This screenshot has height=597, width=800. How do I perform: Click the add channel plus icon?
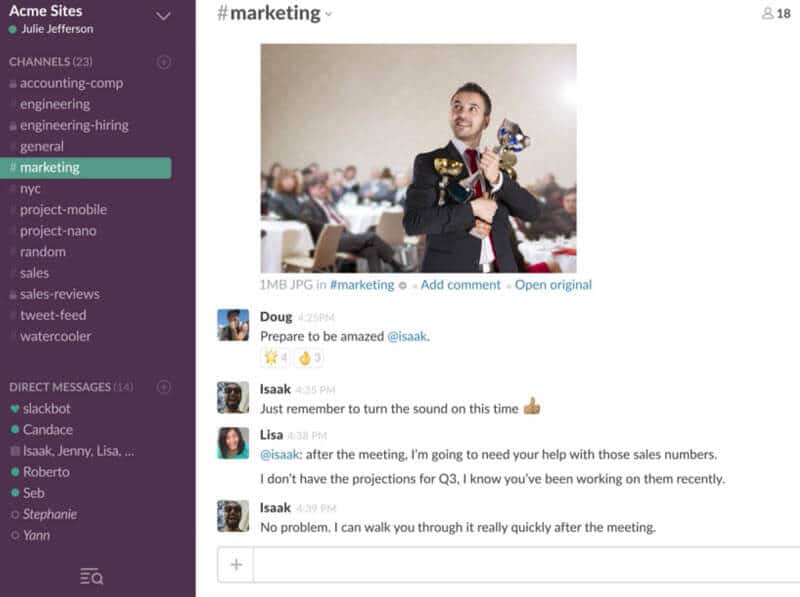pos(164,62)
